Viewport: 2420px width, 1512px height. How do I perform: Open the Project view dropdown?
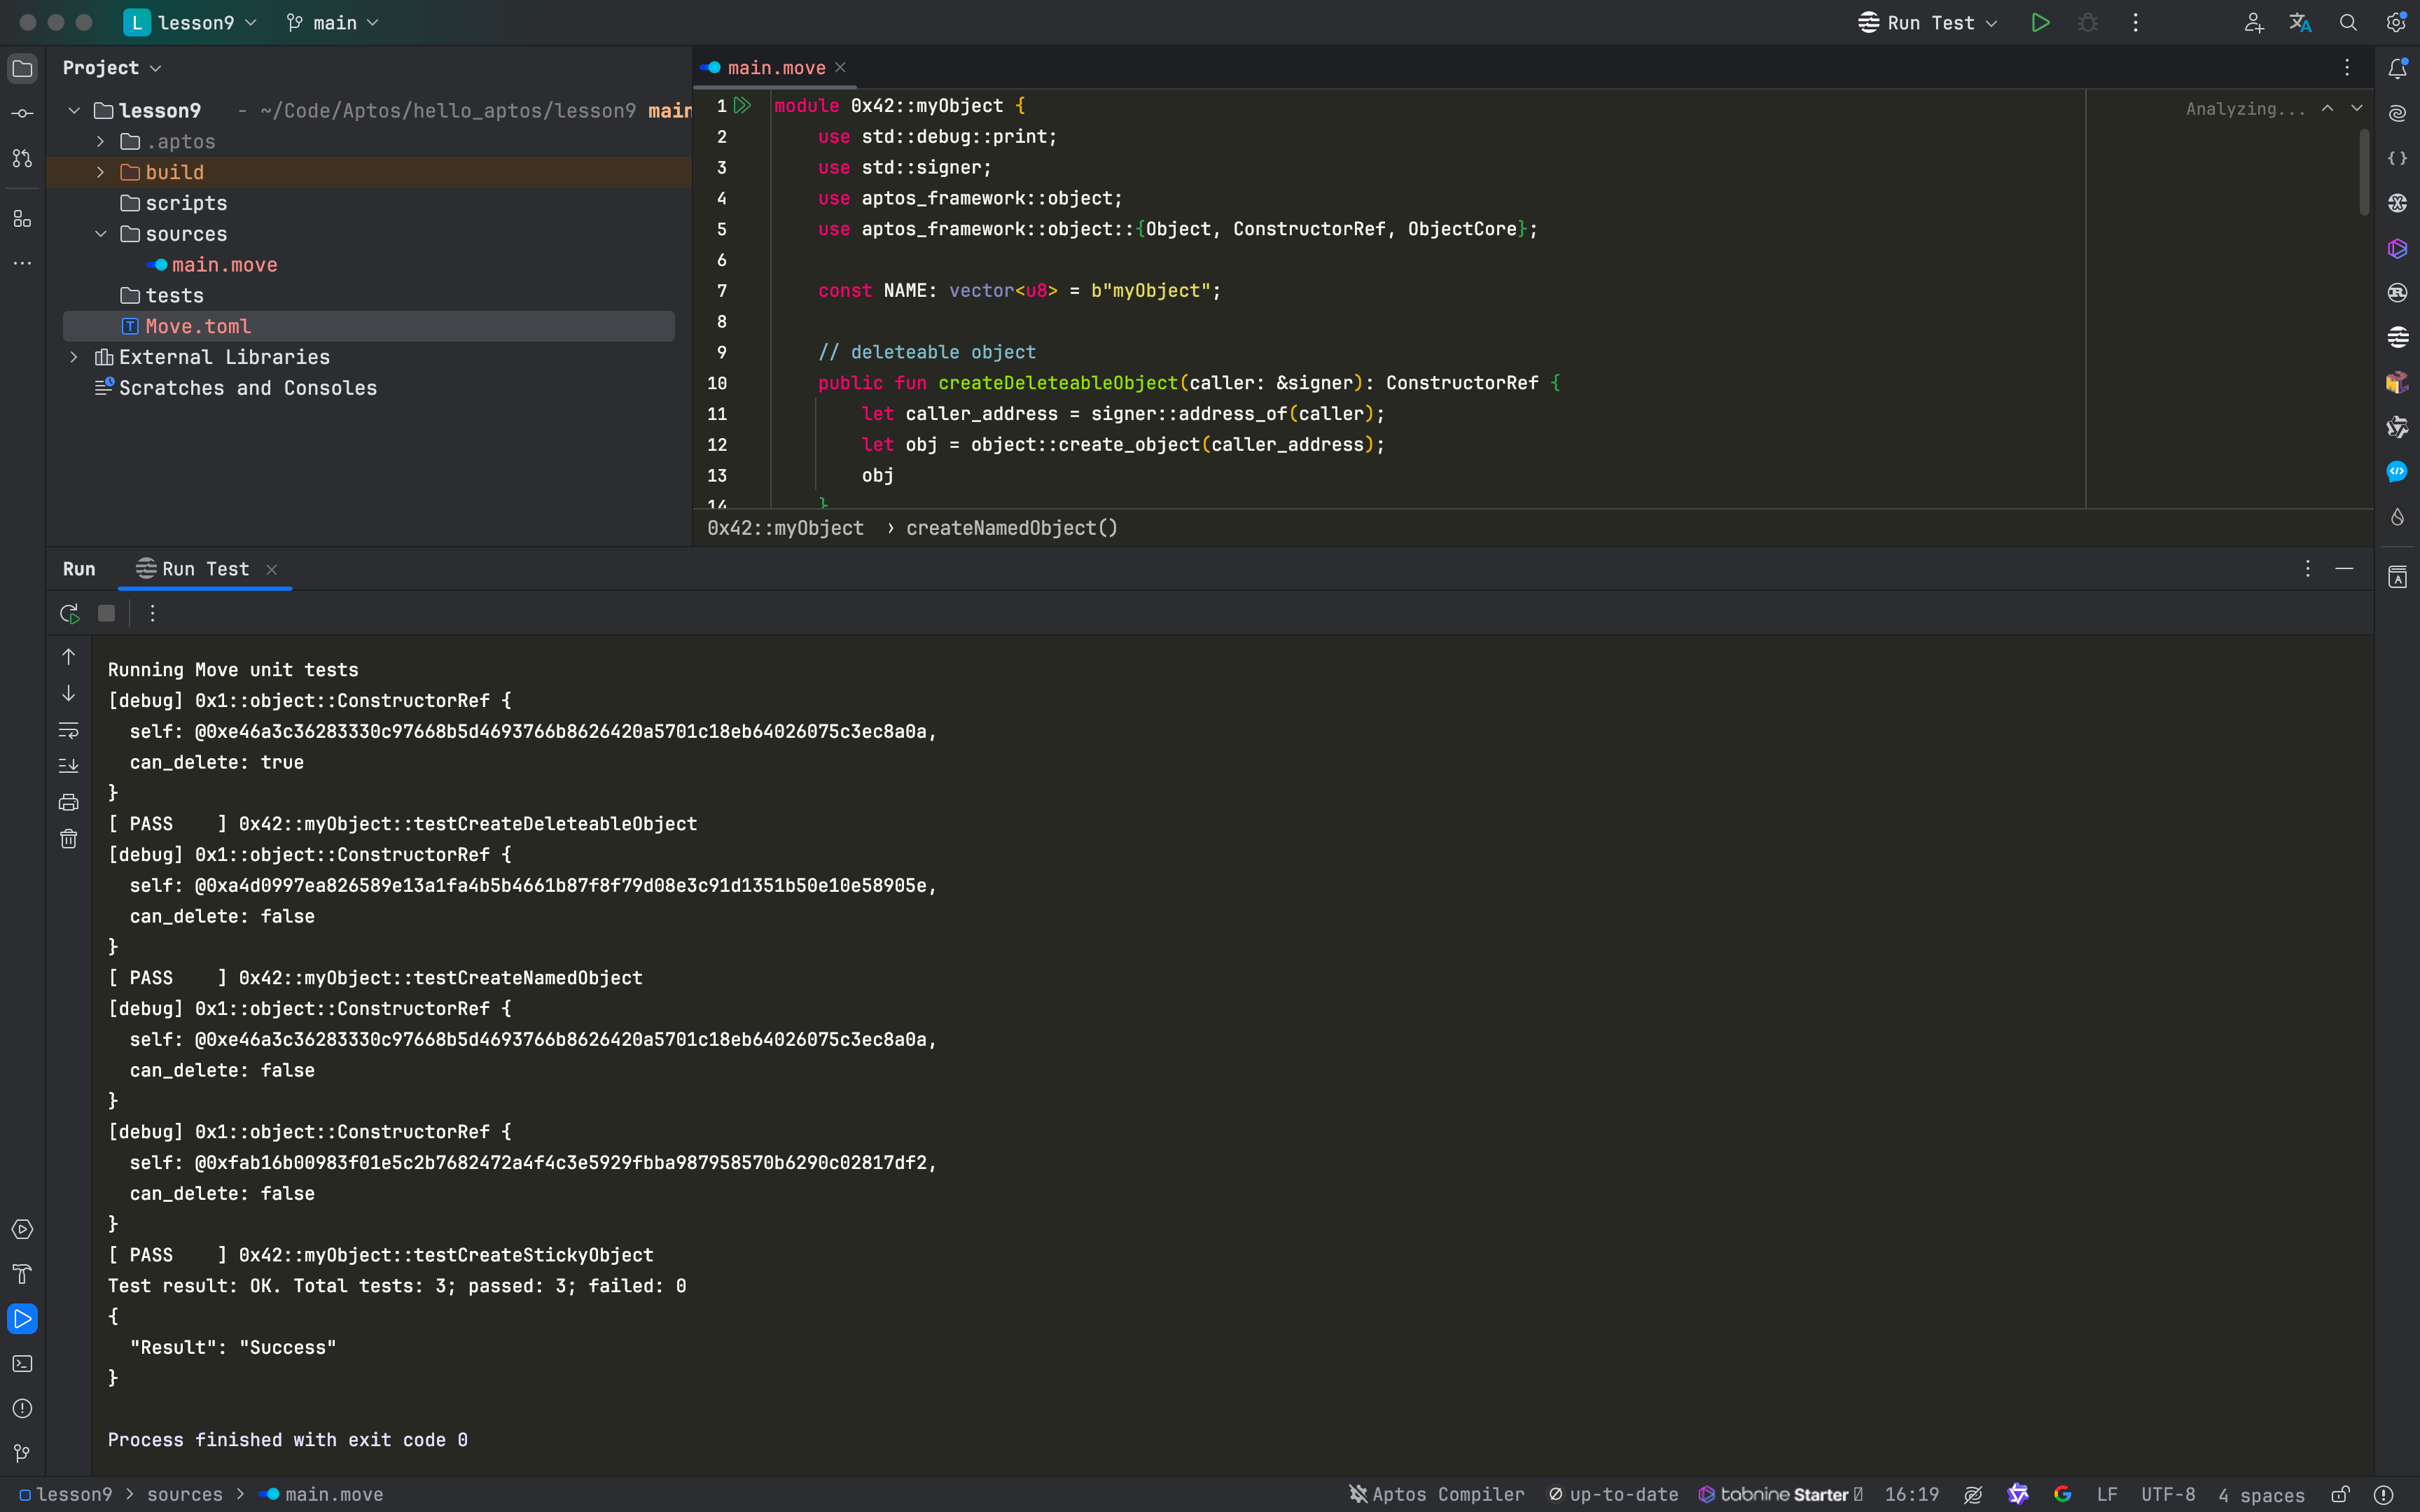[x=111, y=68]
